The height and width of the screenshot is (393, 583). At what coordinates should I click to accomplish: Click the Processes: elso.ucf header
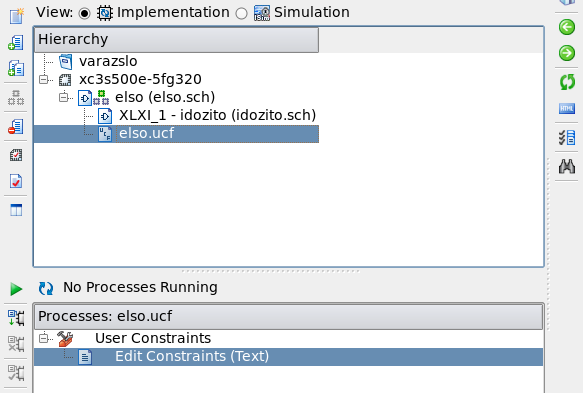click(x=289, y=316)
